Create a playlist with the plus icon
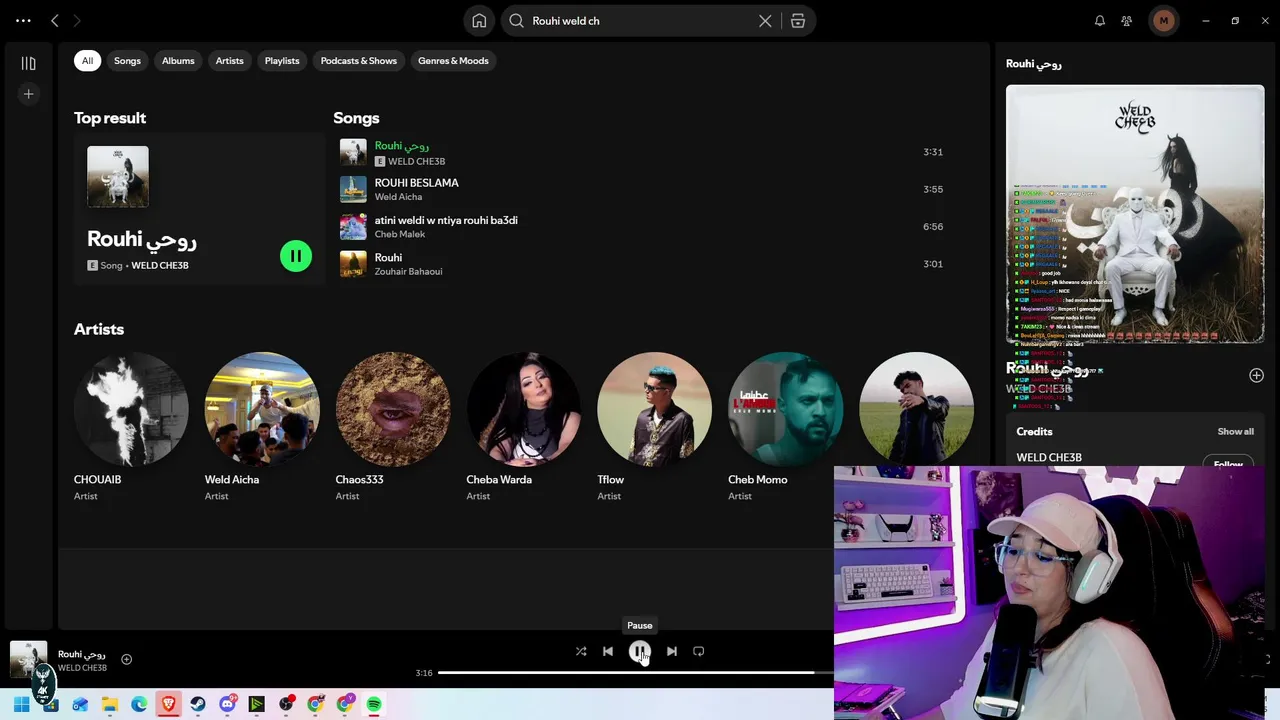1280x720 pixels. pos(28,94)
